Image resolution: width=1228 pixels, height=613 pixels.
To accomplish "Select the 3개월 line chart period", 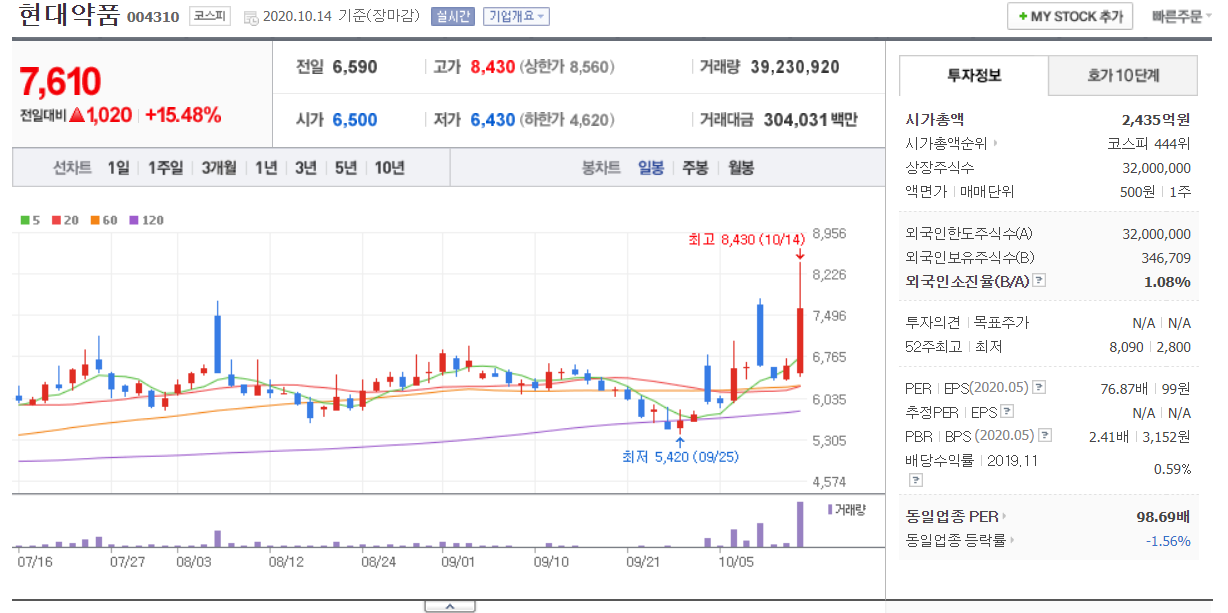I will point(219,168).
